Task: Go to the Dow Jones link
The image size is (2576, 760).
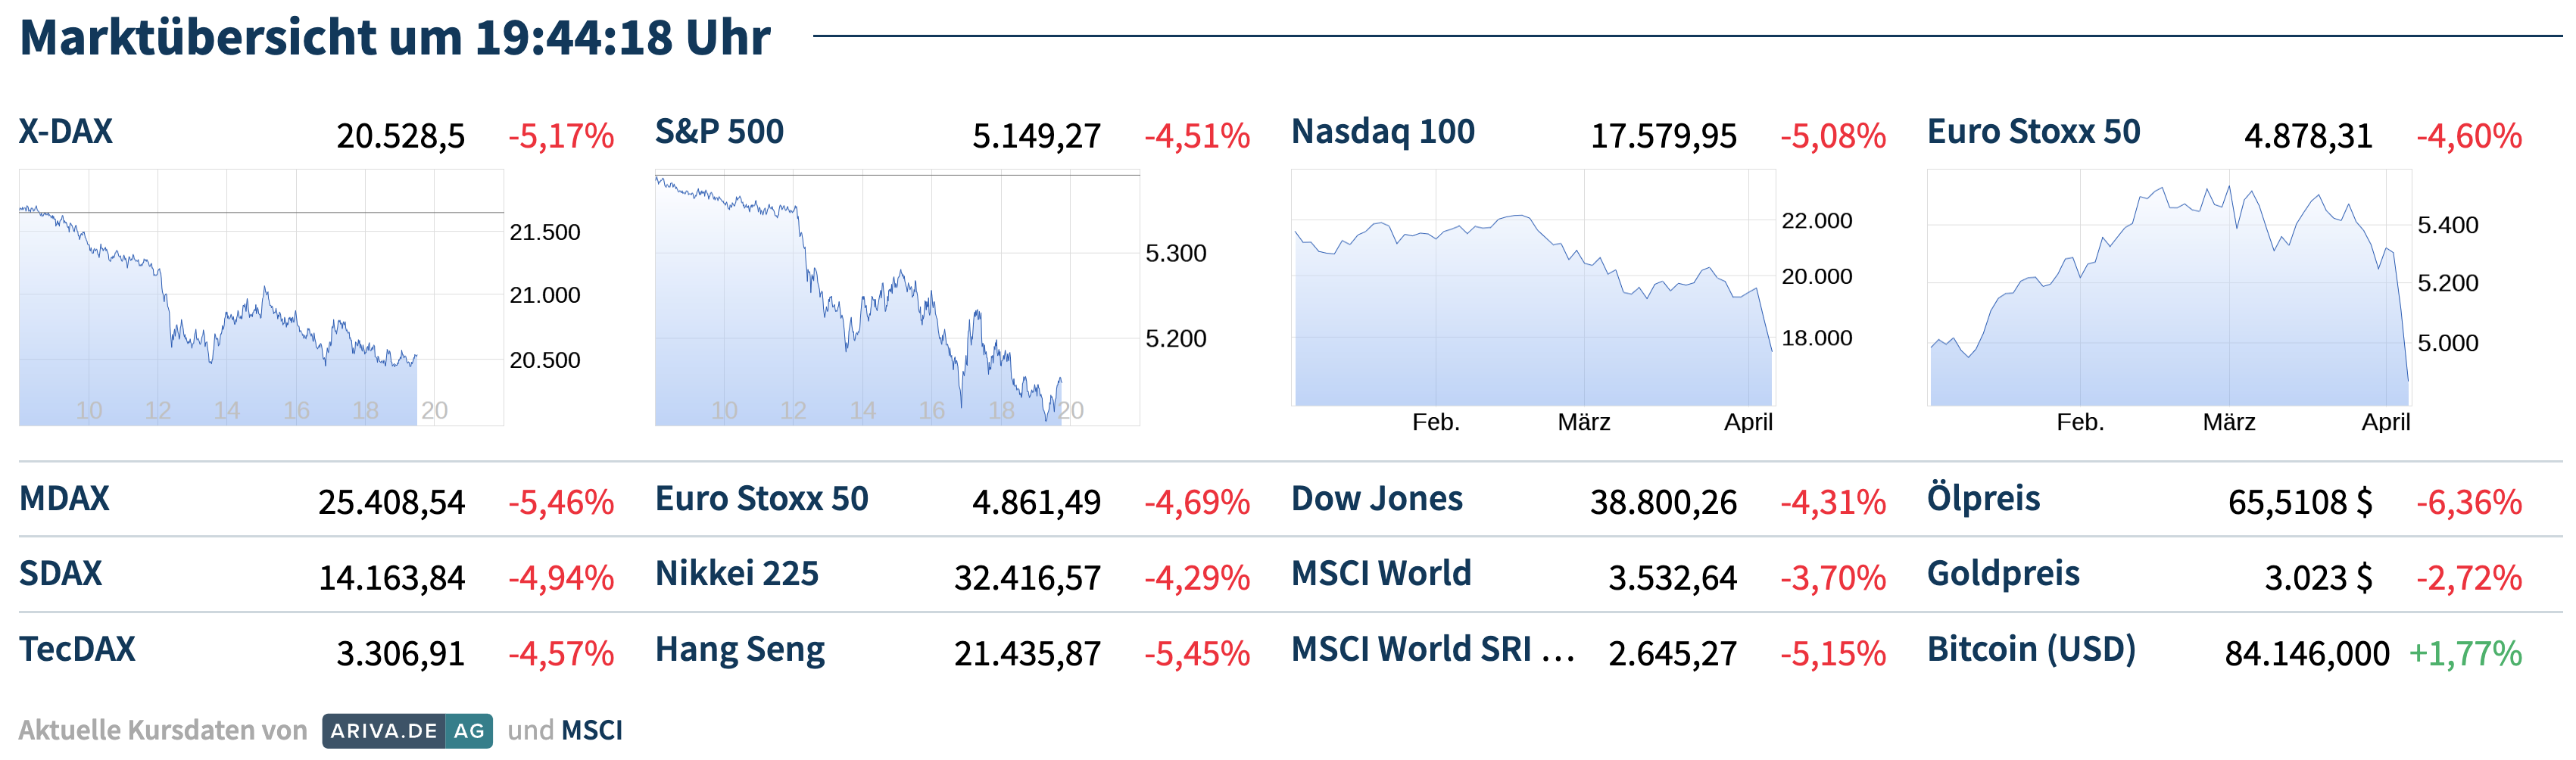Action: tap(1376, 499)
